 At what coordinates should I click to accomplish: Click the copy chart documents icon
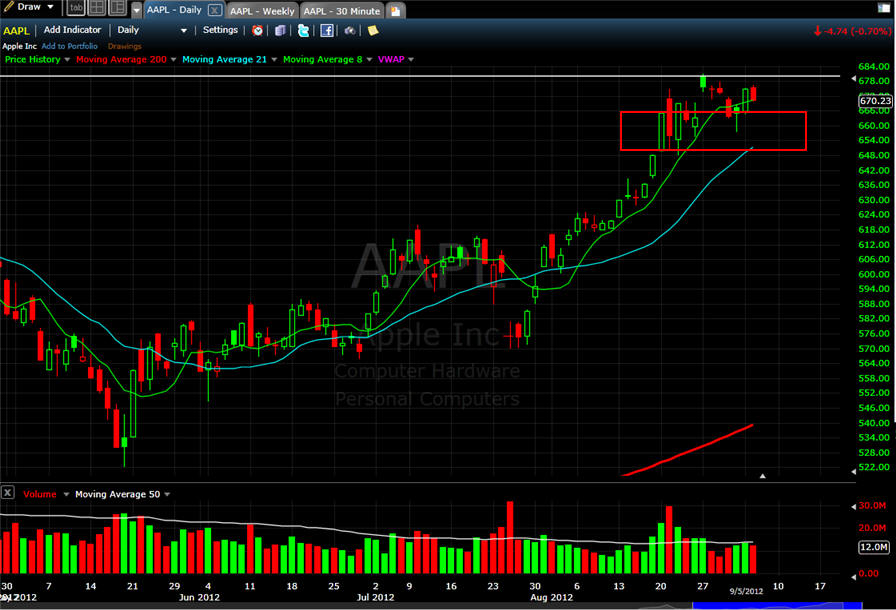click(x=280, y=30)
